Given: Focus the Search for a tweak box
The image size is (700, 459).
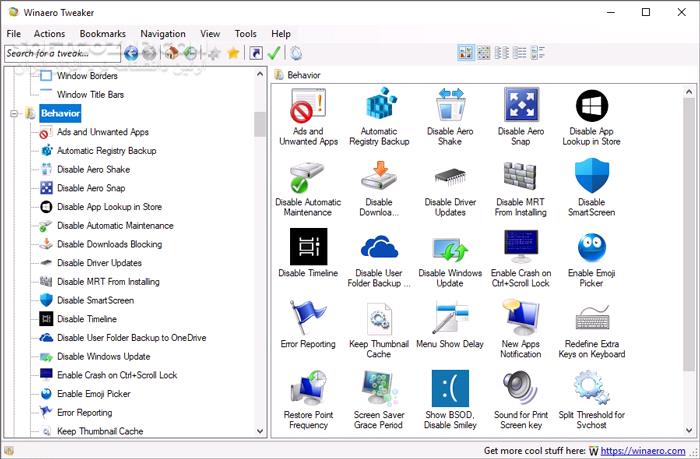Looking at the screenshot, I should pos(62,54).
